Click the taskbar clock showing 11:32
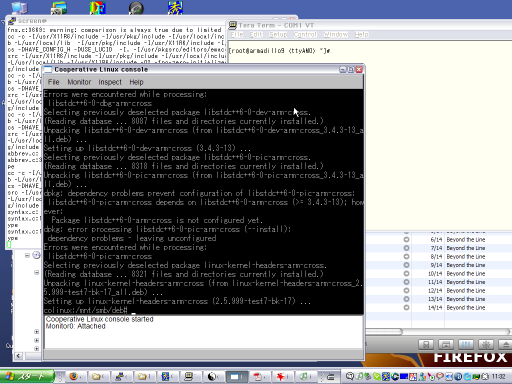Screen dimensions: 512x384 point(499,377)
